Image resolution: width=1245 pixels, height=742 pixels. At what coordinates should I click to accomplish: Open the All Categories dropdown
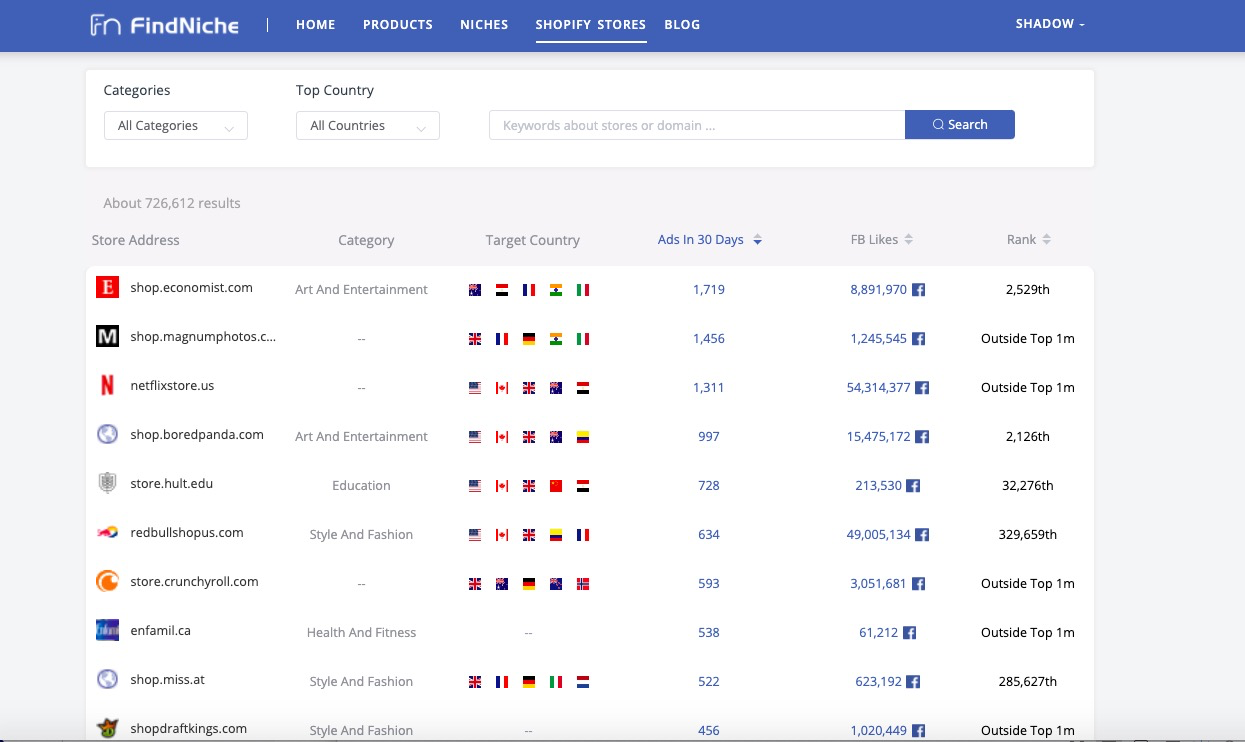pos(176,126)
